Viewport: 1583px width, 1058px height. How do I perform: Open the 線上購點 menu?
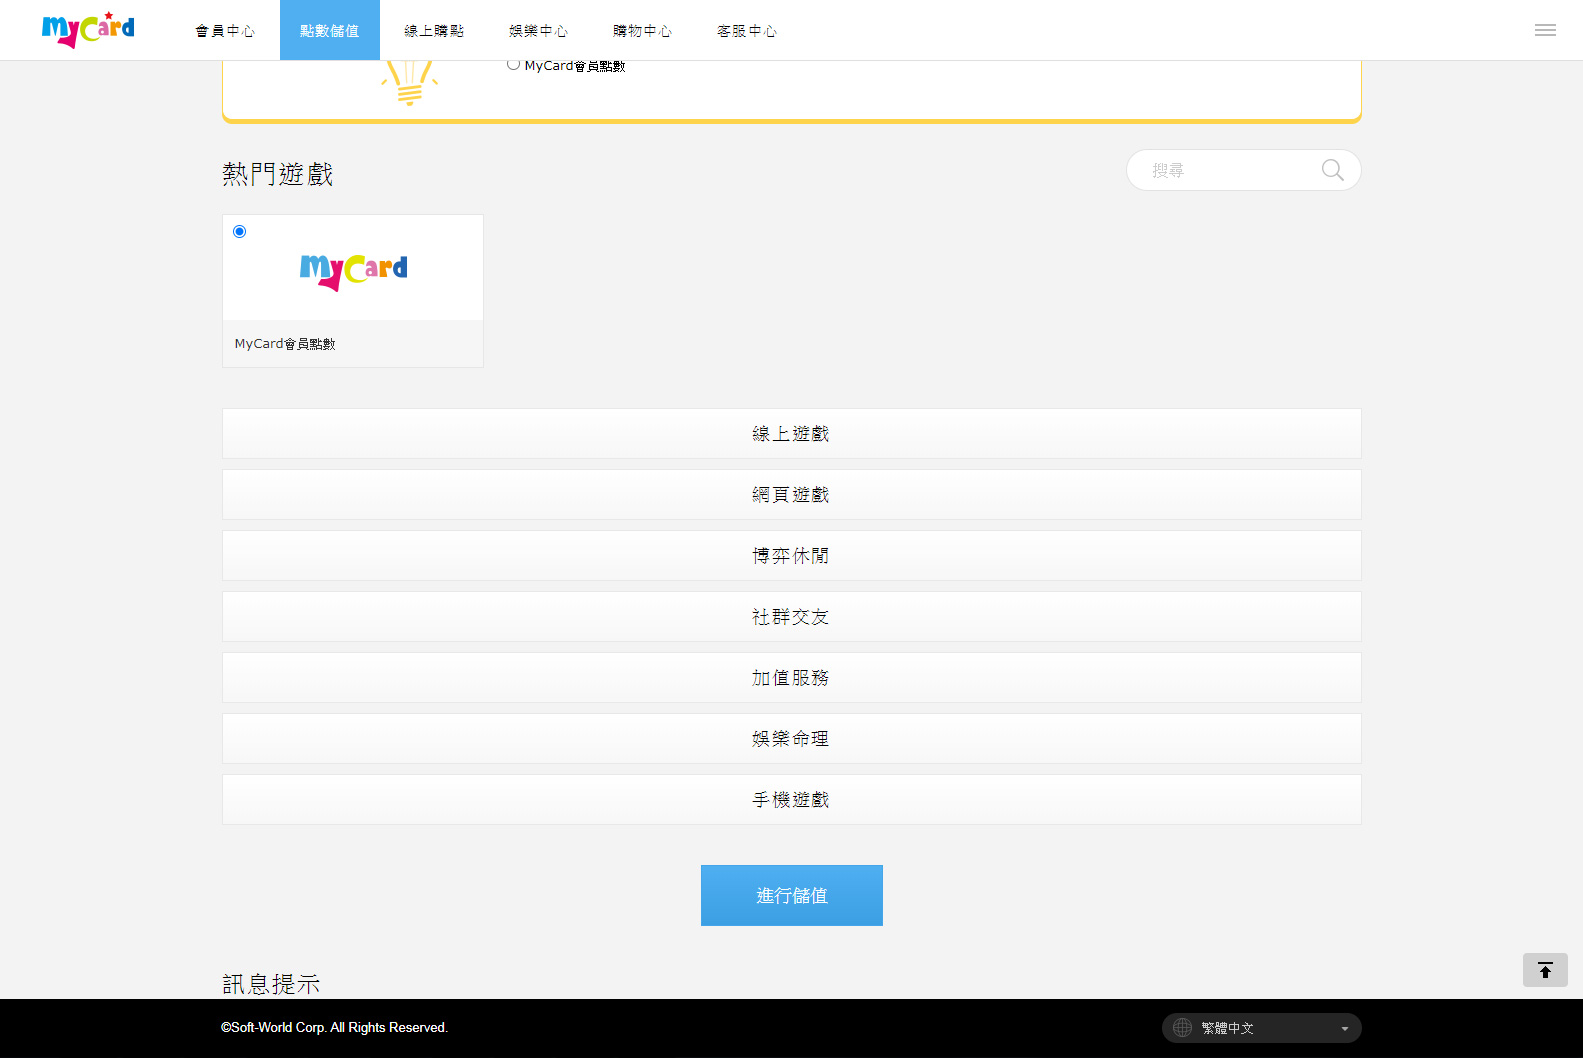point(434,31)
